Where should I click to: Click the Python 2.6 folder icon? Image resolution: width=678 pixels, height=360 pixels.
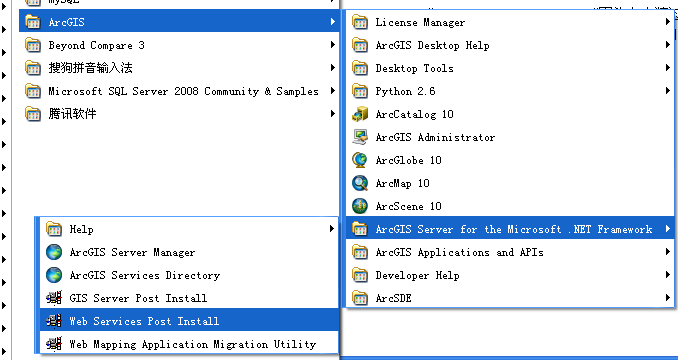(x=360, y=91)
